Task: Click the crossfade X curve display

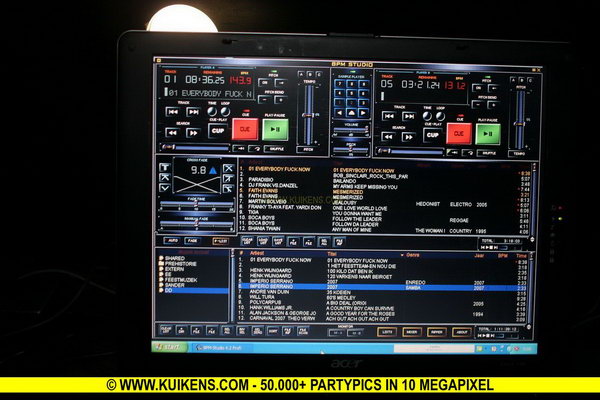Action: 197,184
